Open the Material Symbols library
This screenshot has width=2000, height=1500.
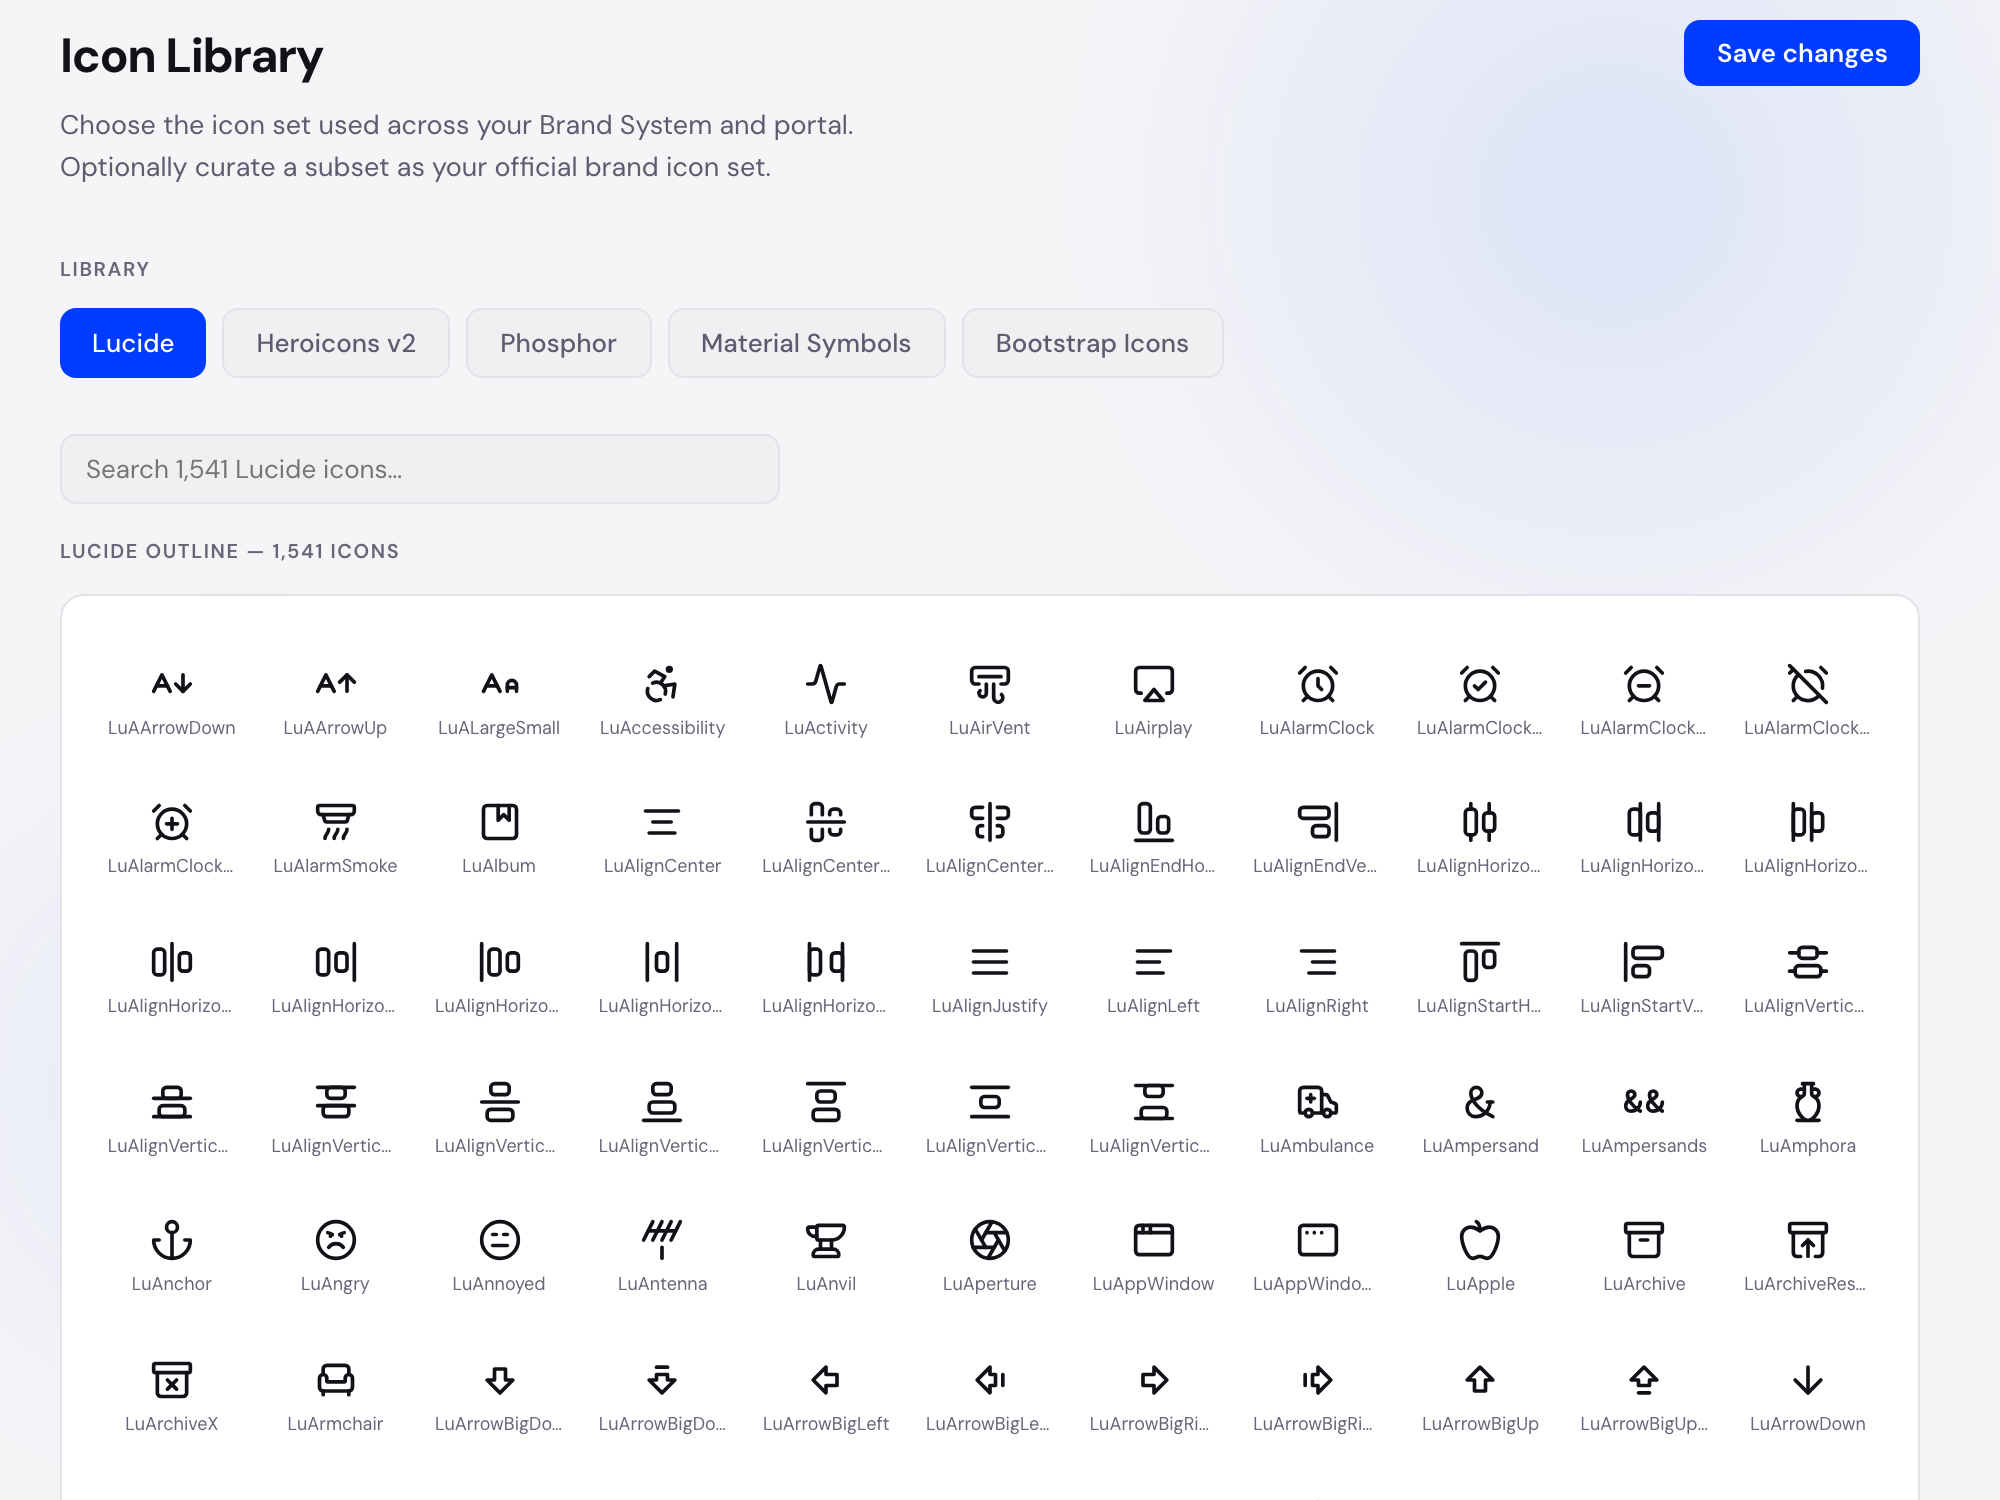807,343
